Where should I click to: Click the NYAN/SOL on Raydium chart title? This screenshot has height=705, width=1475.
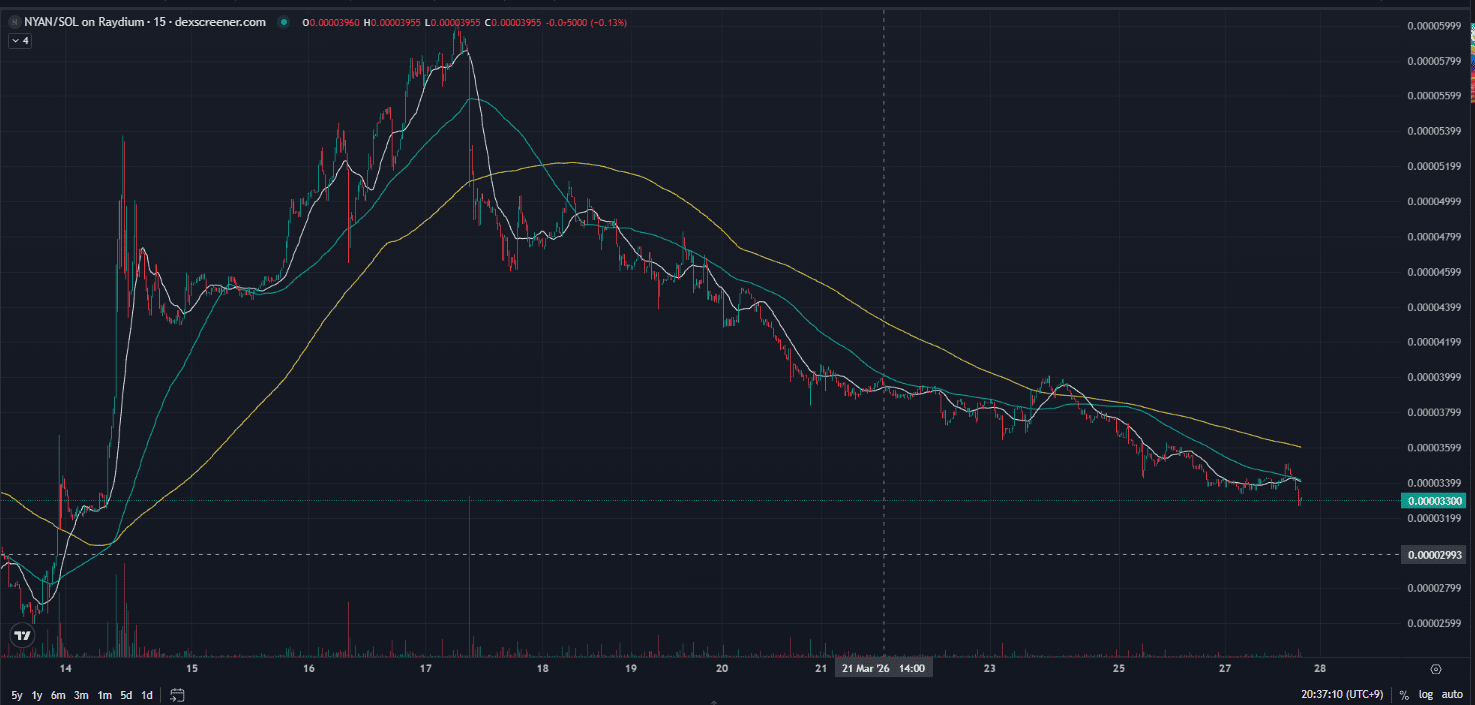tap(145, 22)
